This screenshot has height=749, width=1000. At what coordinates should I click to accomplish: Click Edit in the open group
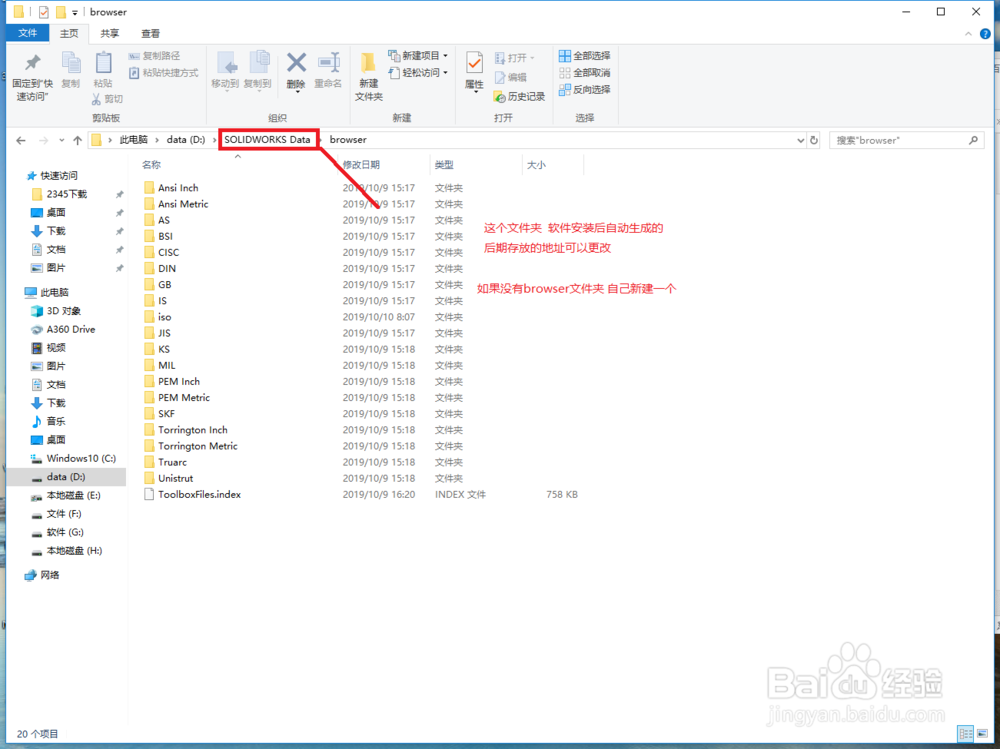click(511, 77)
